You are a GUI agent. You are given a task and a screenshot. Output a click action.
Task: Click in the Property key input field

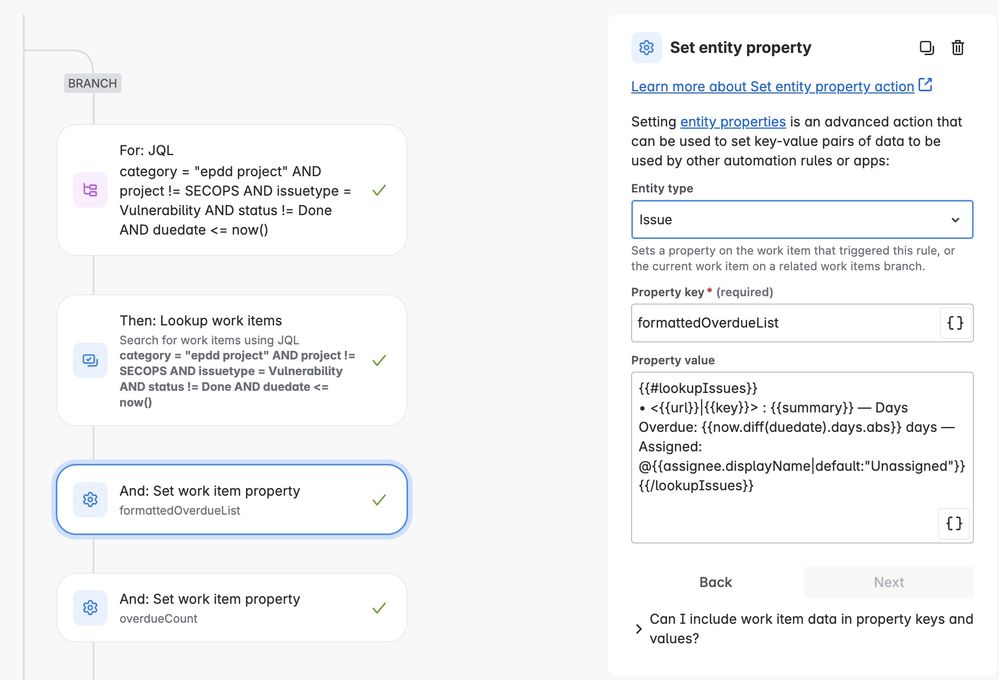pyautogui.click(x=785, y=323)
